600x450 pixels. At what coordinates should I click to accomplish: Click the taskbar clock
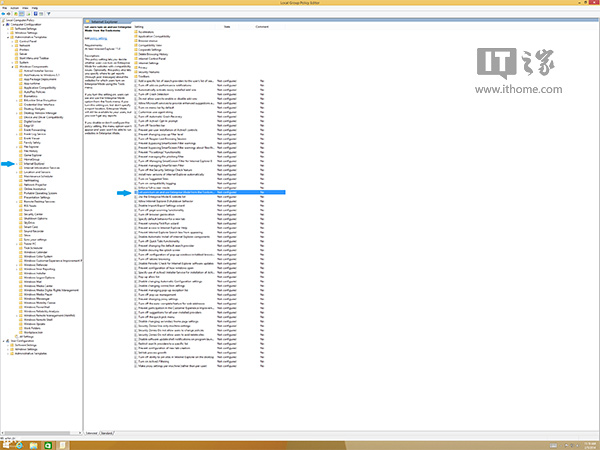tap(589, 445)
